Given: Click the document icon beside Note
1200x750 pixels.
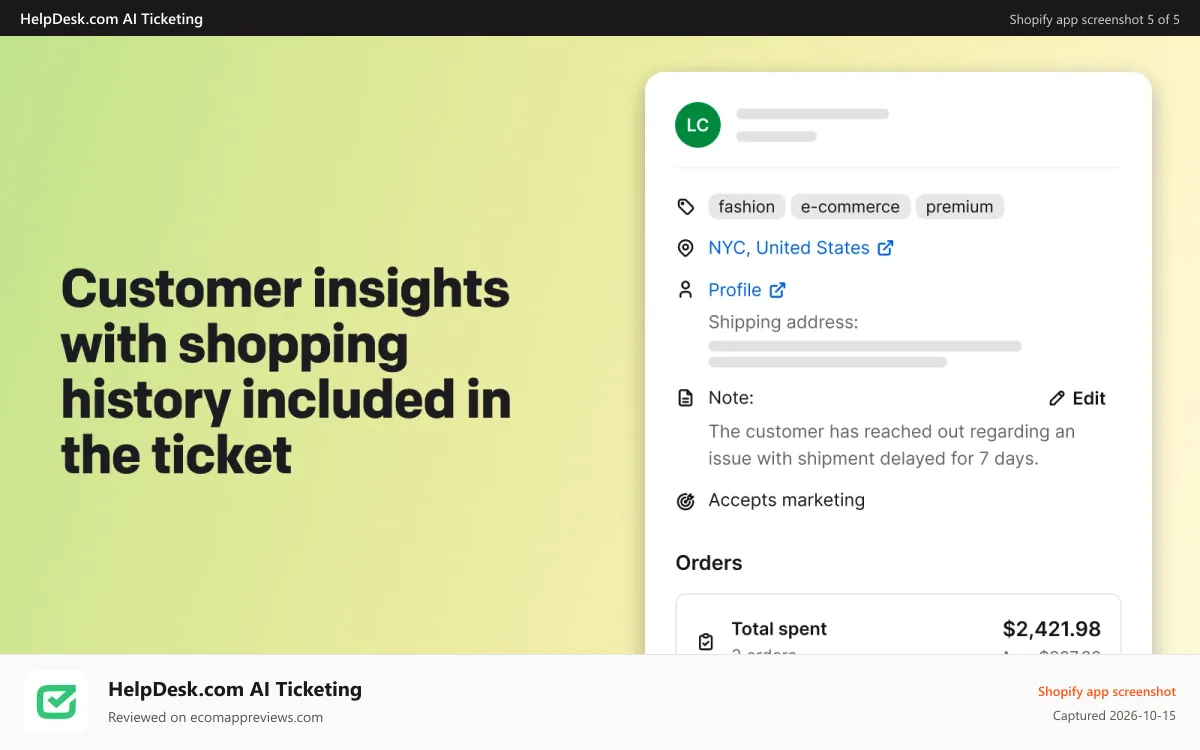Looking at the screenshot, I should [x=686, y=398].
